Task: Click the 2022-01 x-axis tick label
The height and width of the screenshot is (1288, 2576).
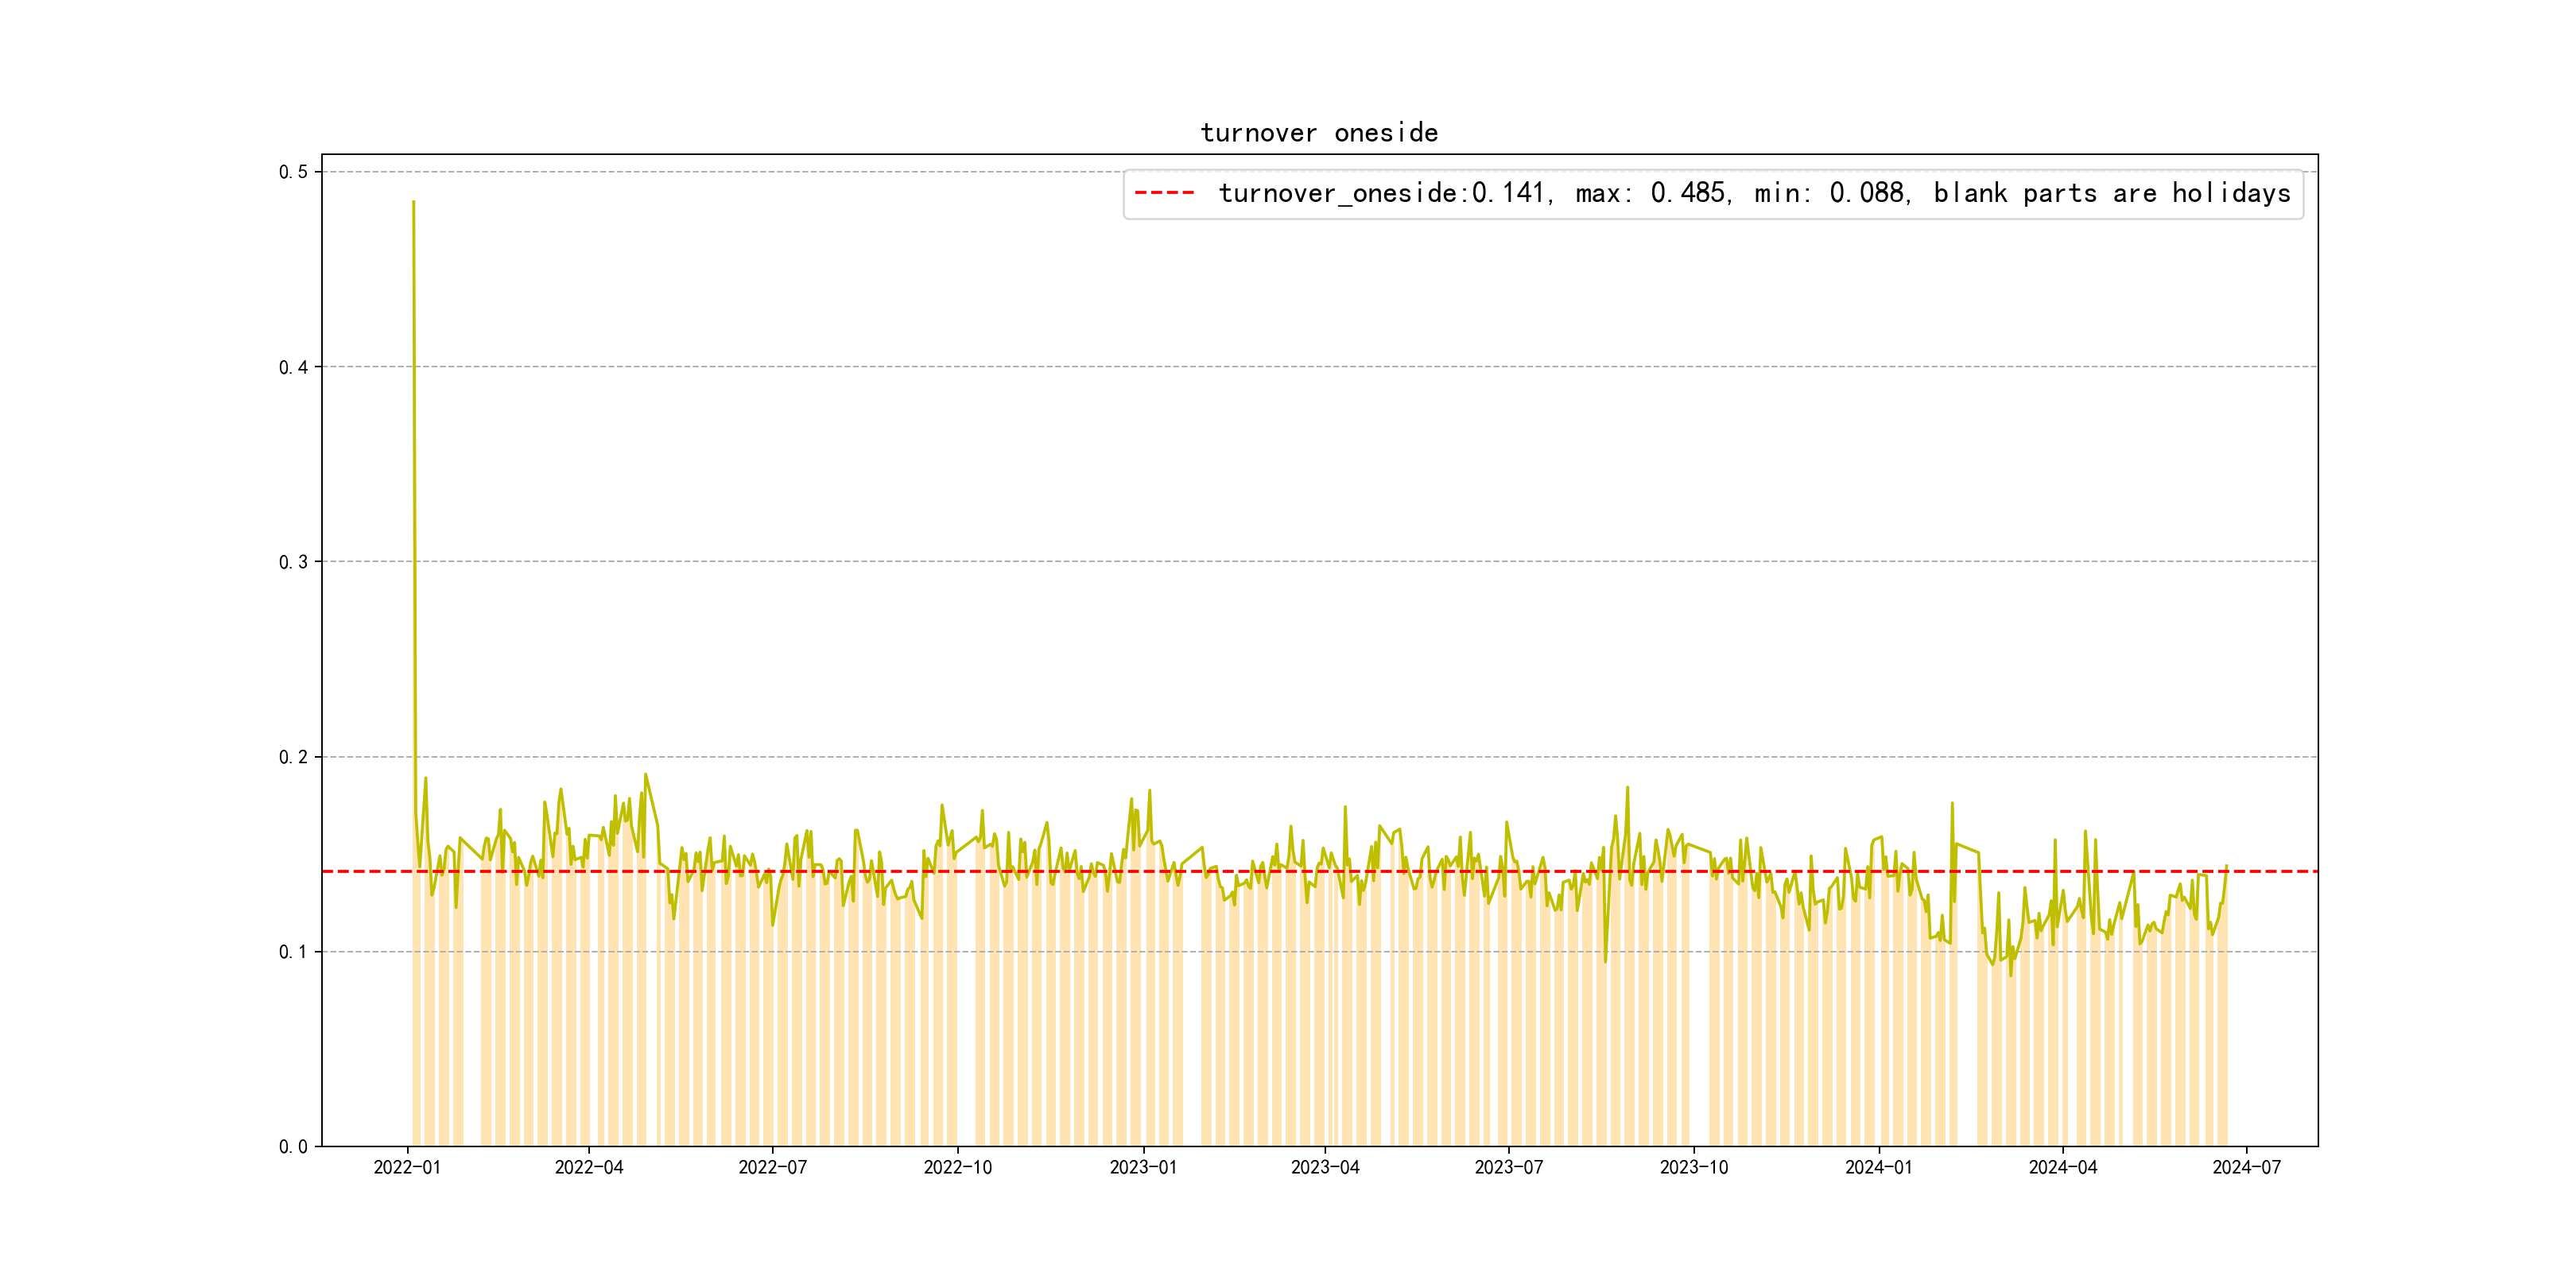Action: 407,1167
